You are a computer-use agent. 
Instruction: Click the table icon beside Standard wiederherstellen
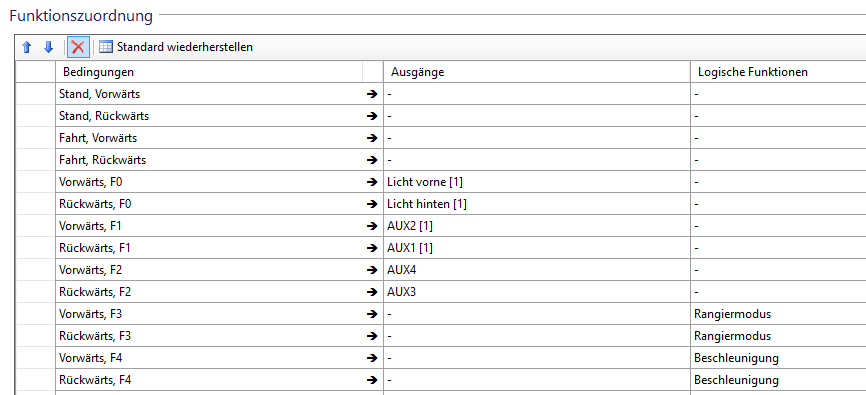tap(105, 47)
